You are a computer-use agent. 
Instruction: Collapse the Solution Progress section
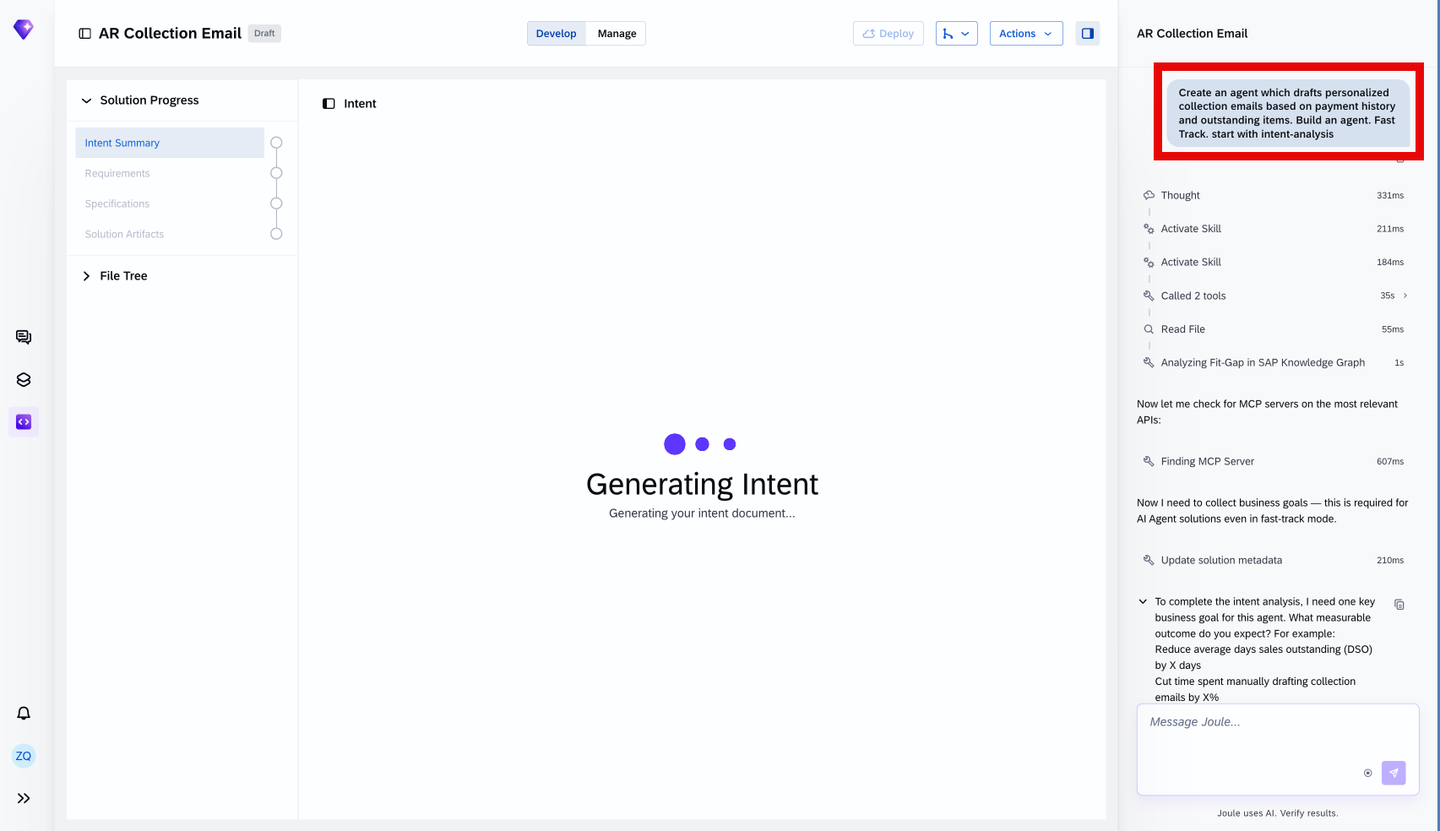click(86, 101)
